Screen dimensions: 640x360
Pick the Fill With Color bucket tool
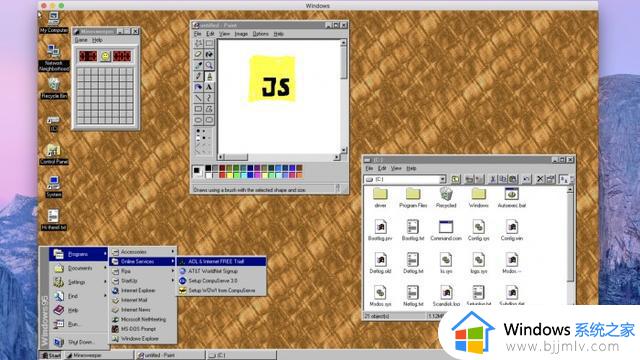[209, 54]
